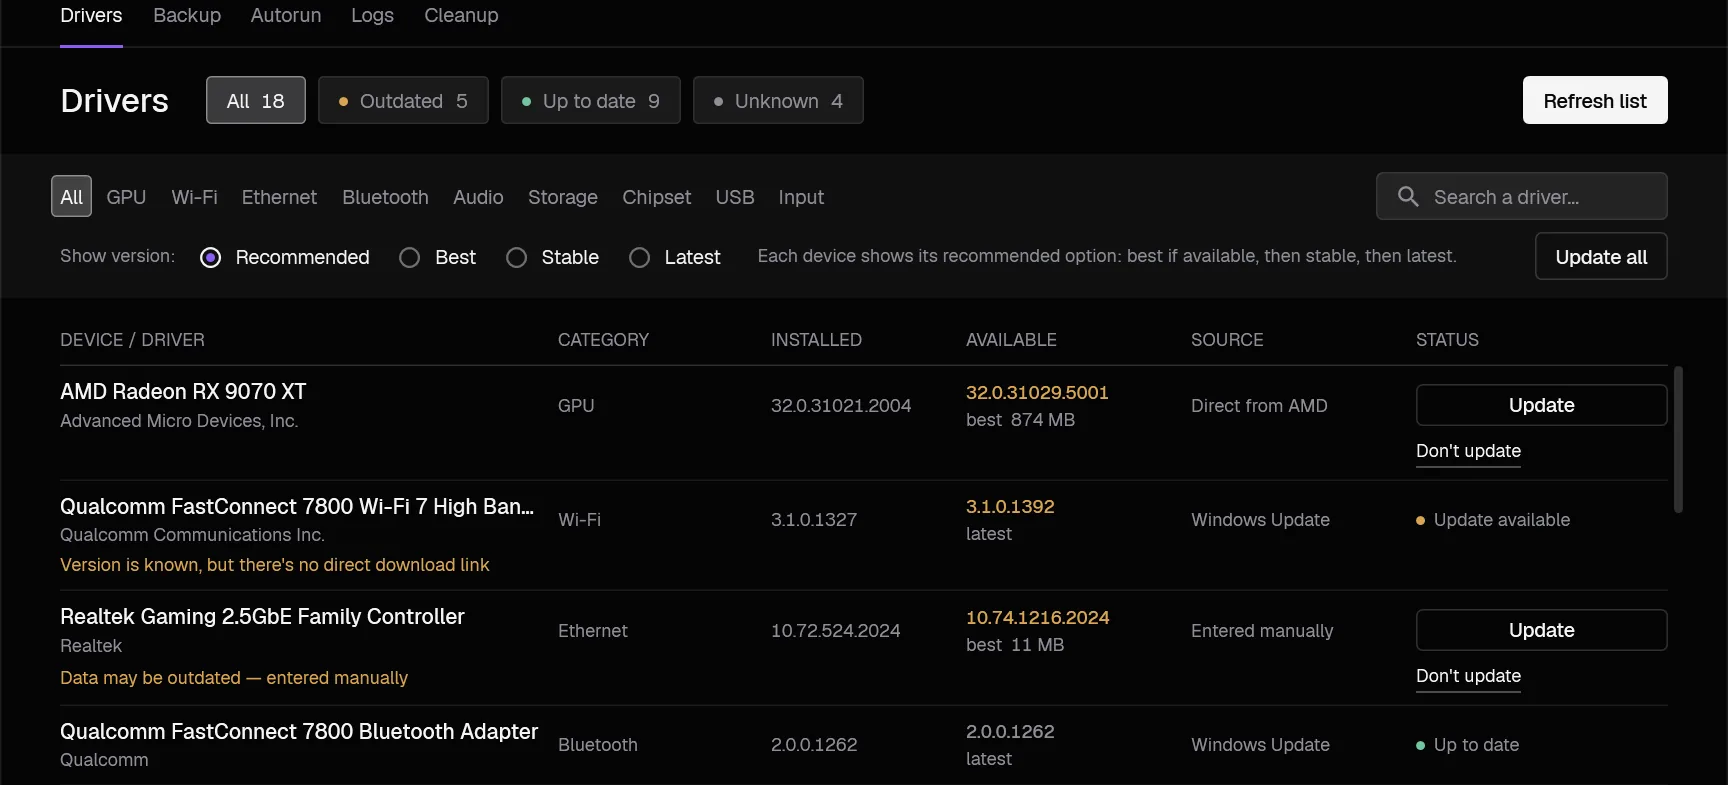
Task: Select the All category filter
Action: point(71,196)
